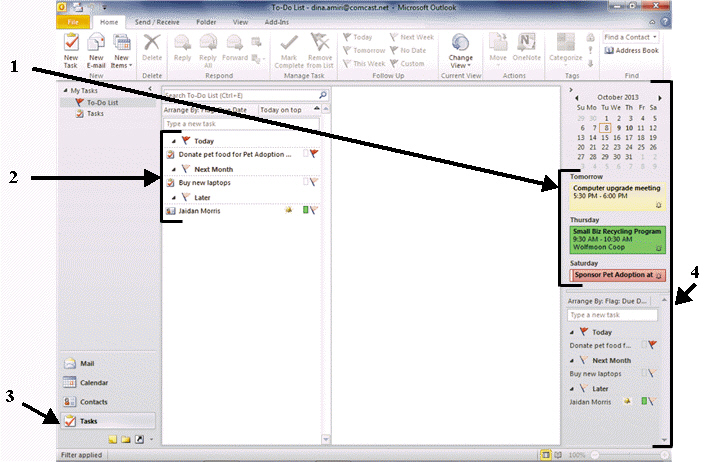Switch to the Send / Receive tab
The width and height of the screenshot is (704, 462).
[x=157, y=22]
